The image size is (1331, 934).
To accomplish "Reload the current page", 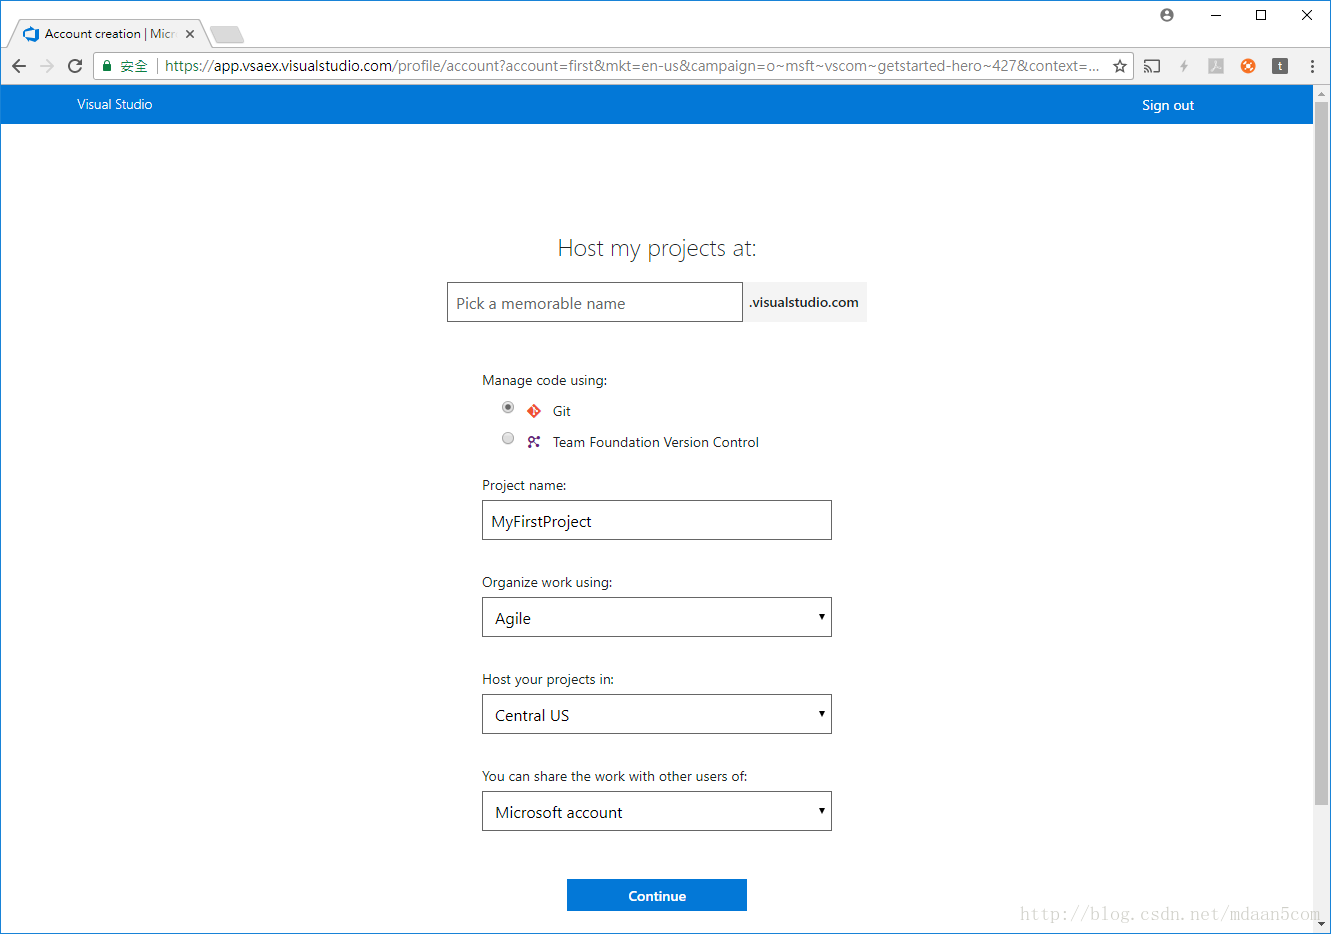I will [75, 66].
